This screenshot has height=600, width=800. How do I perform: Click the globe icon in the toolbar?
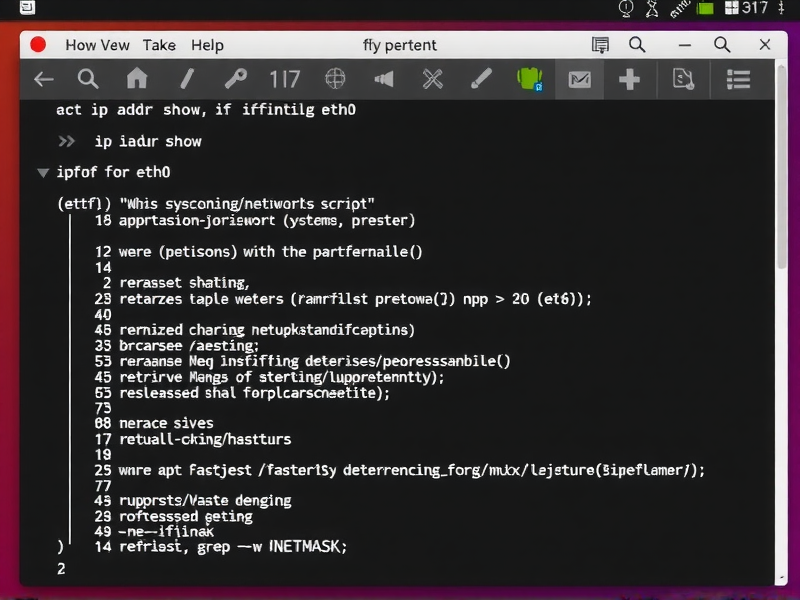click(335, 80)
